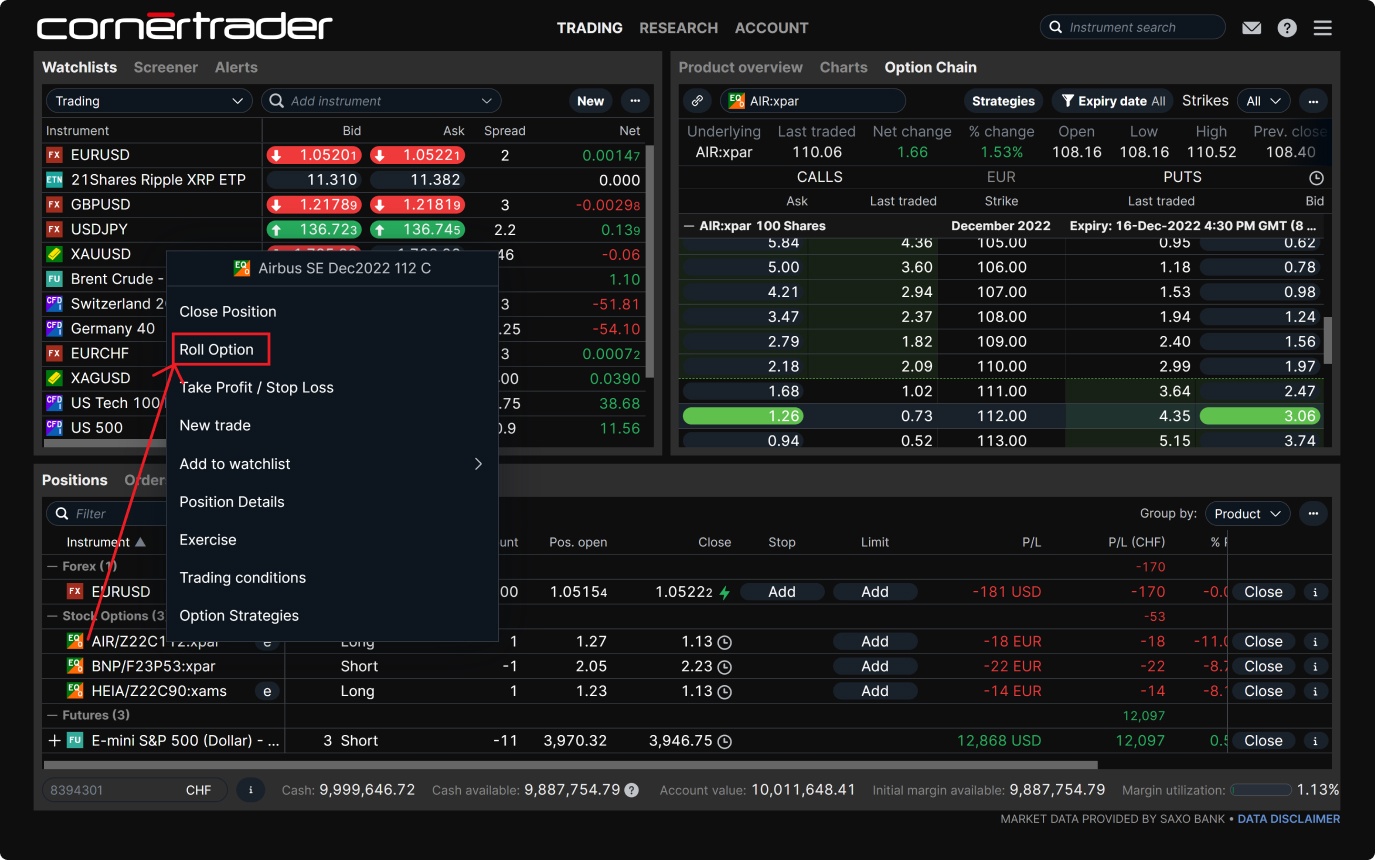Open the Group by Product dropdown
The width and height of the screenshot is (1375, 860).
(x=1247, y=514)
